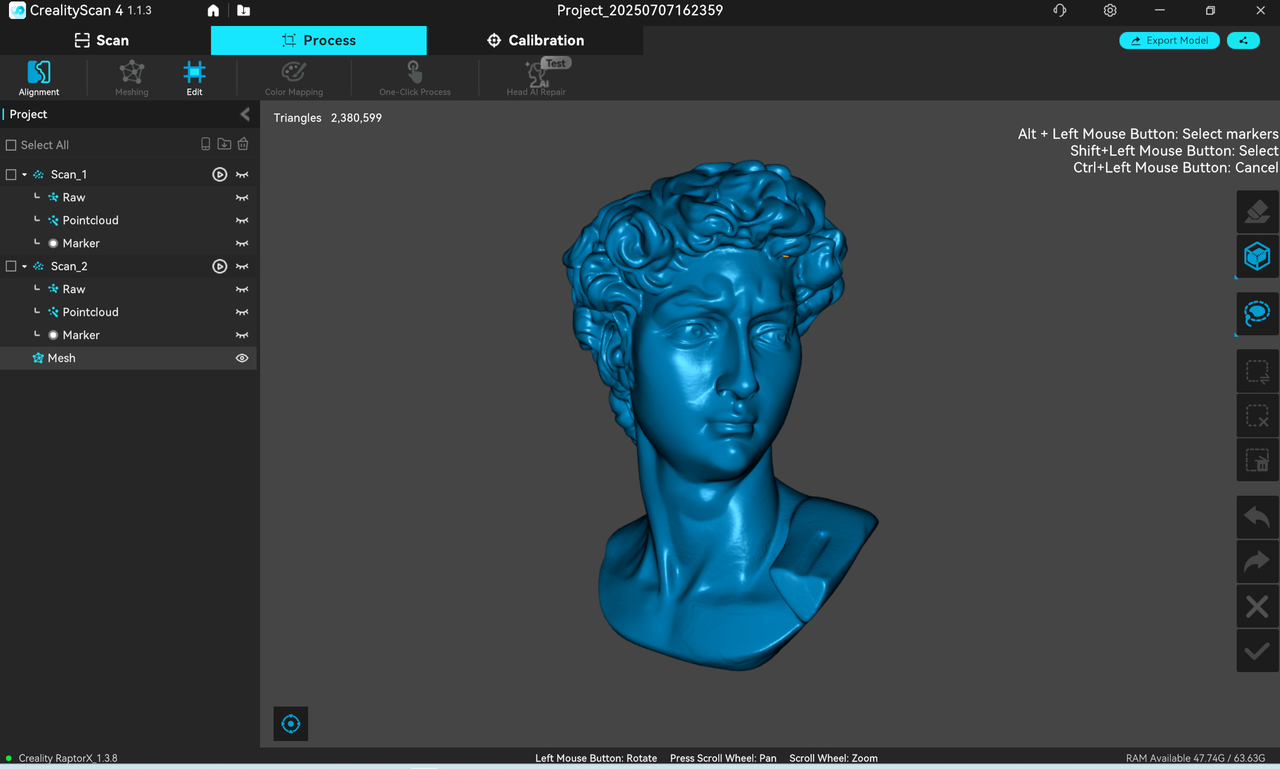Open settings gear

point(1110,11)
